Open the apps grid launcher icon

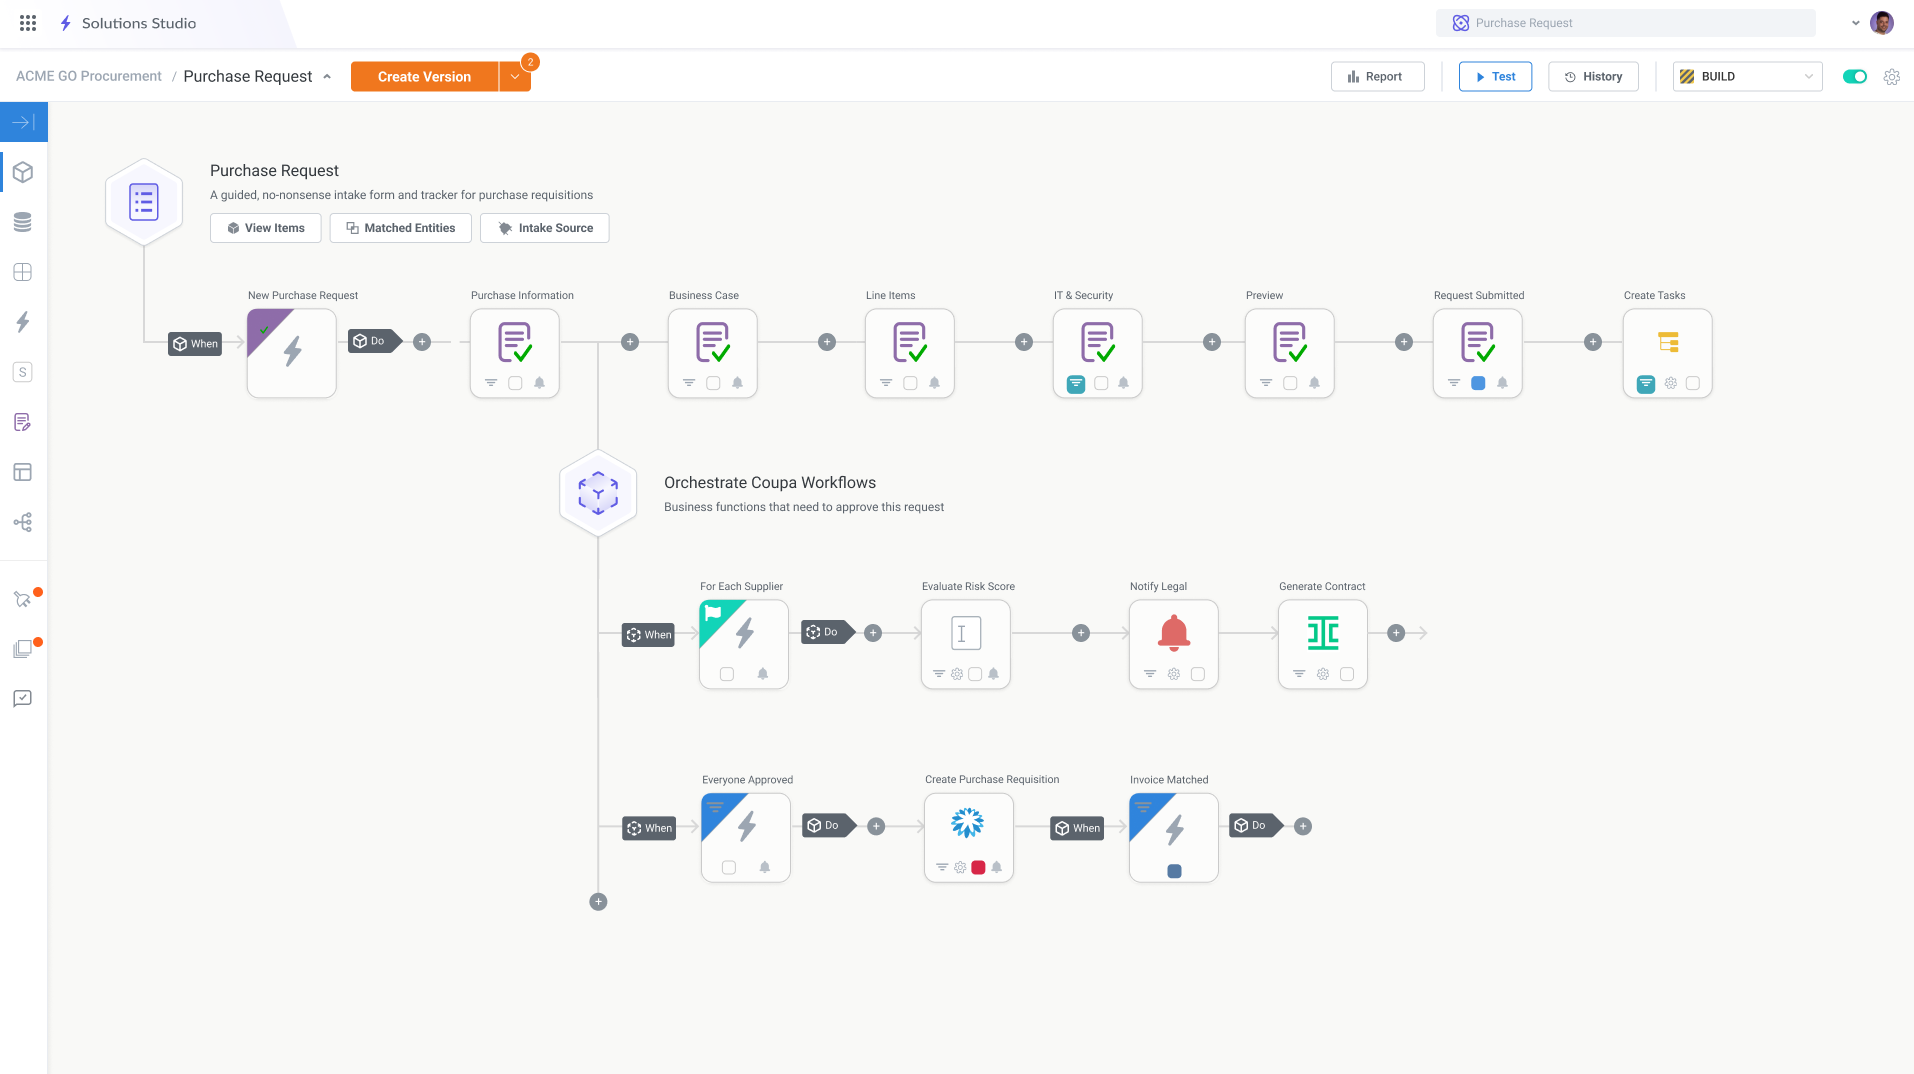click(x=28, y=23)
